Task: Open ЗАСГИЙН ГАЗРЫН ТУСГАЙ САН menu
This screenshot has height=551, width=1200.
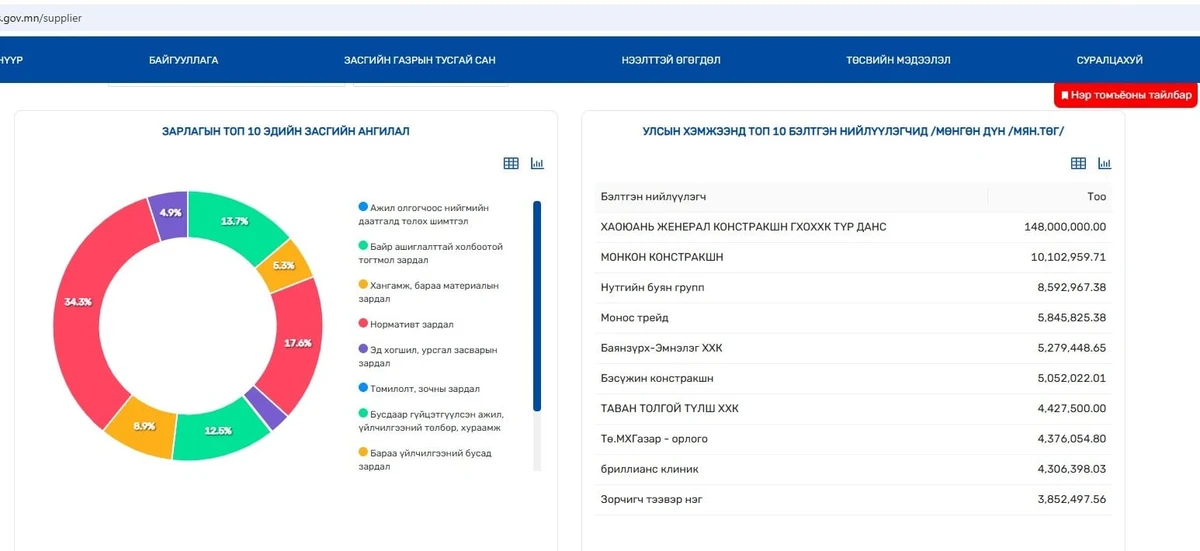Action: click(x=419, y=60)
